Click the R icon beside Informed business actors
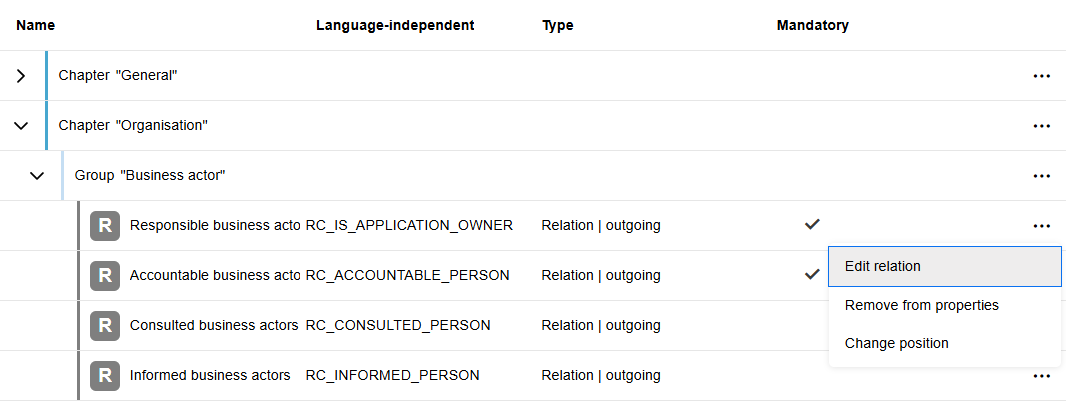 coord(105,376)
